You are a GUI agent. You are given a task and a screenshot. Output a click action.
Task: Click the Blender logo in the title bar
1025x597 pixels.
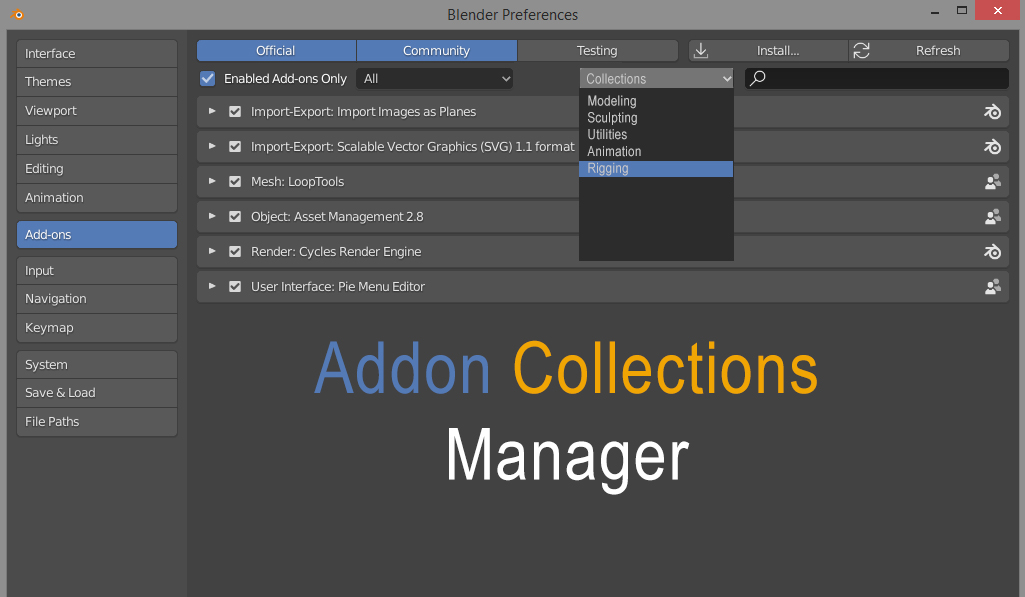pyautogui.click(x=18, y=14)
